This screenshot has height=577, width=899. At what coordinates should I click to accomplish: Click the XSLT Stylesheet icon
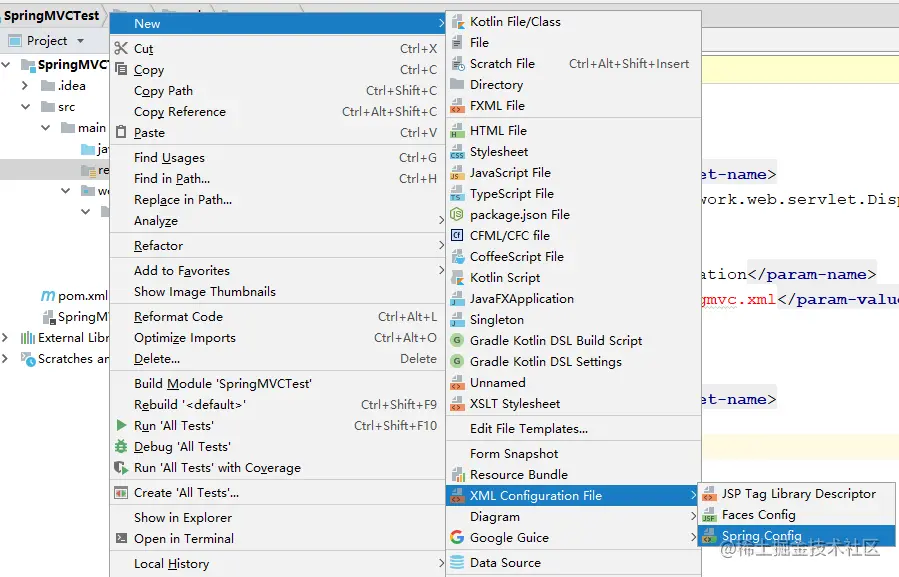pyautogui.click(x=457, y=404)
